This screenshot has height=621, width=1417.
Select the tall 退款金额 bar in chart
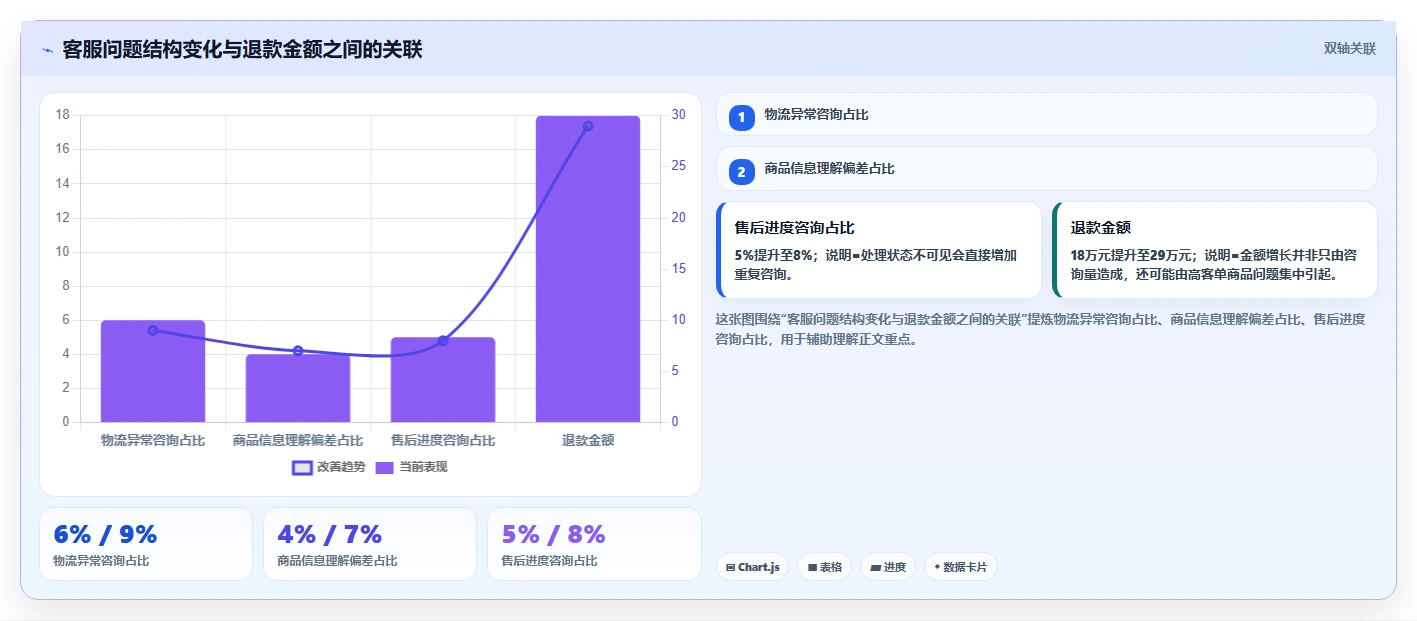pyautogui.click(x=588, y=269)
